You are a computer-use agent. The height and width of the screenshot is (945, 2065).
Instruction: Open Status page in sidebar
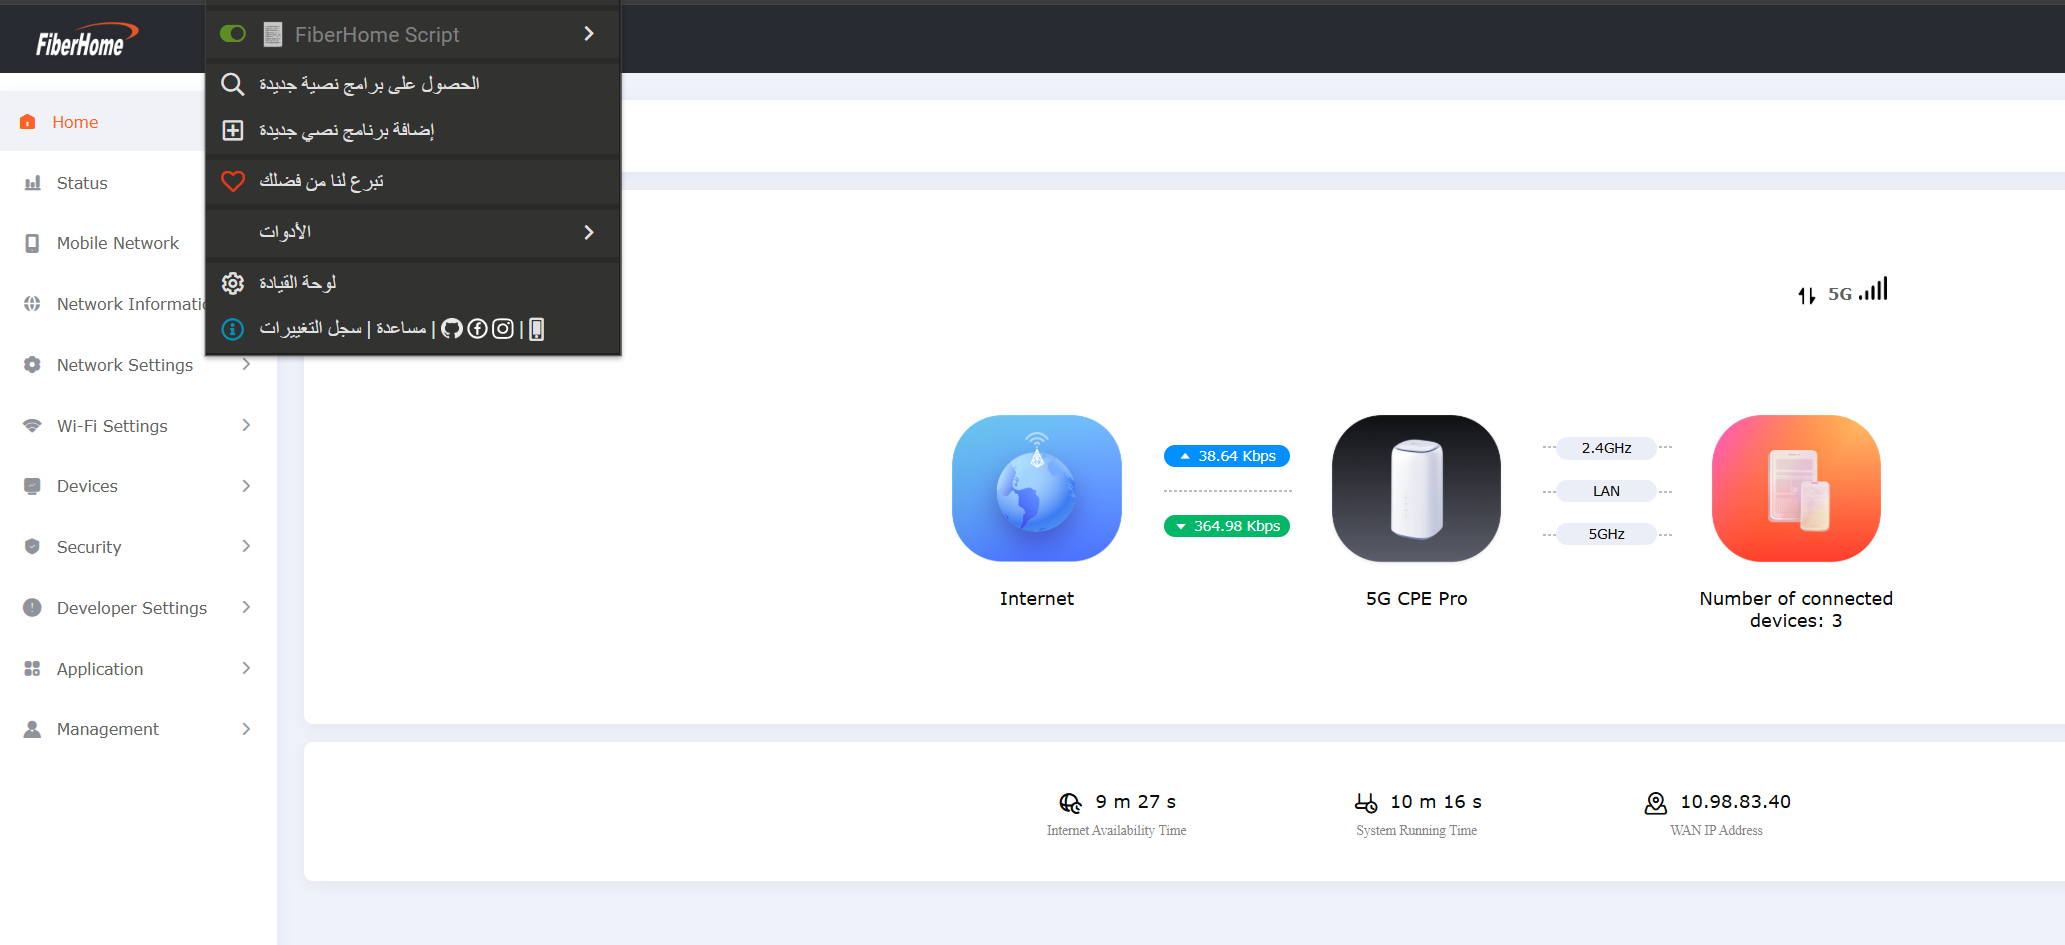[x=82, y=183]
